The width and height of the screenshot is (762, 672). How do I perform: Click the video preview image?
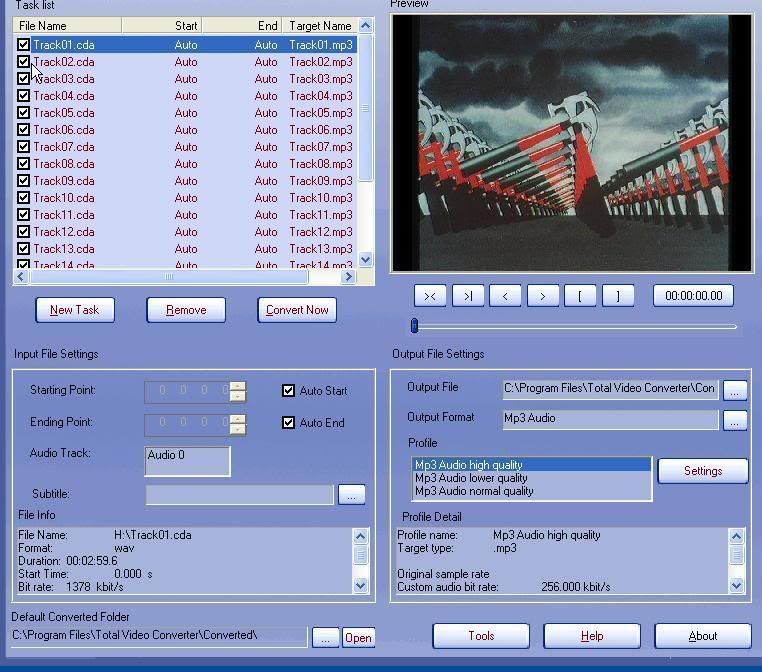tap(572, 143)
